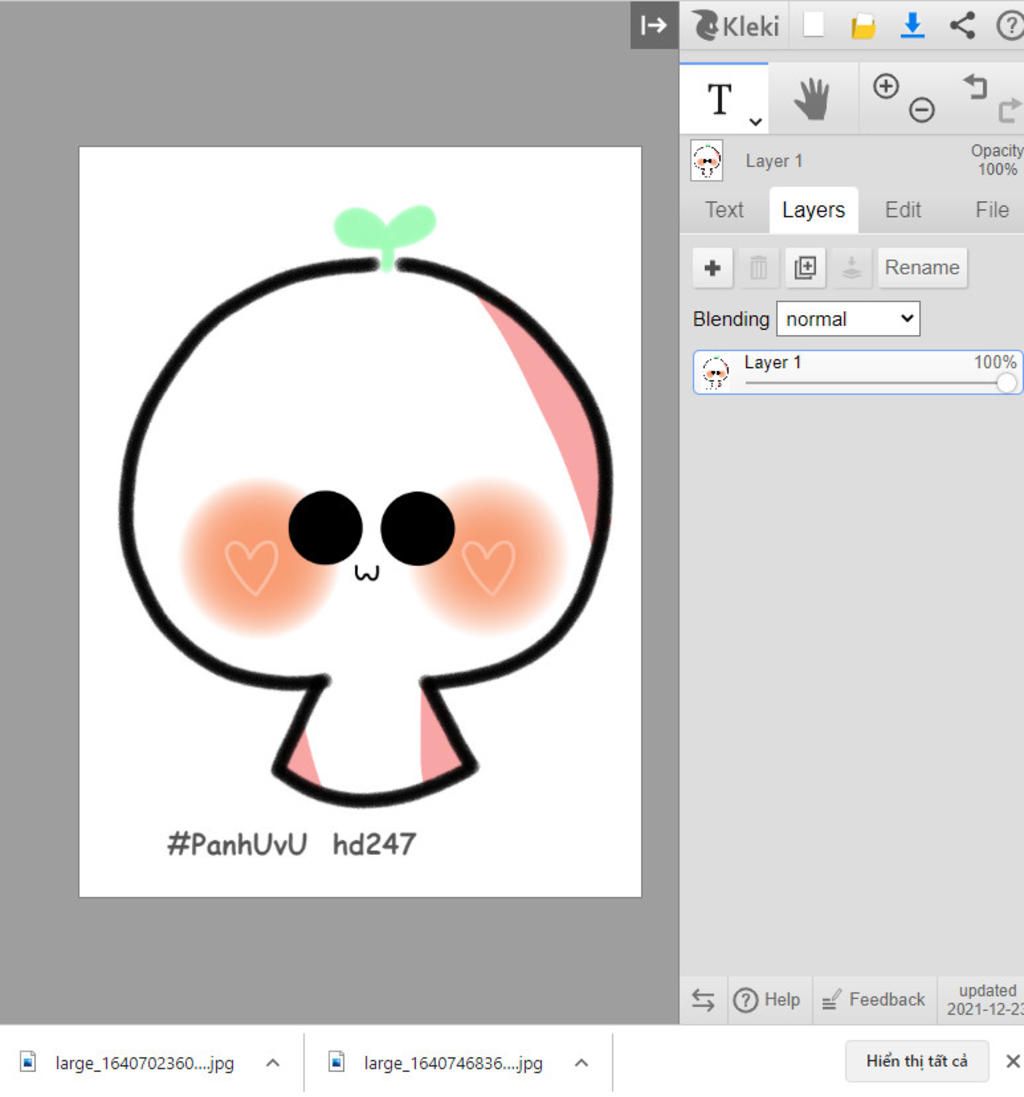Viewport: 1024px width, 1097px height.
Task: Open the Feedback link
Action: coord(874,1000)
